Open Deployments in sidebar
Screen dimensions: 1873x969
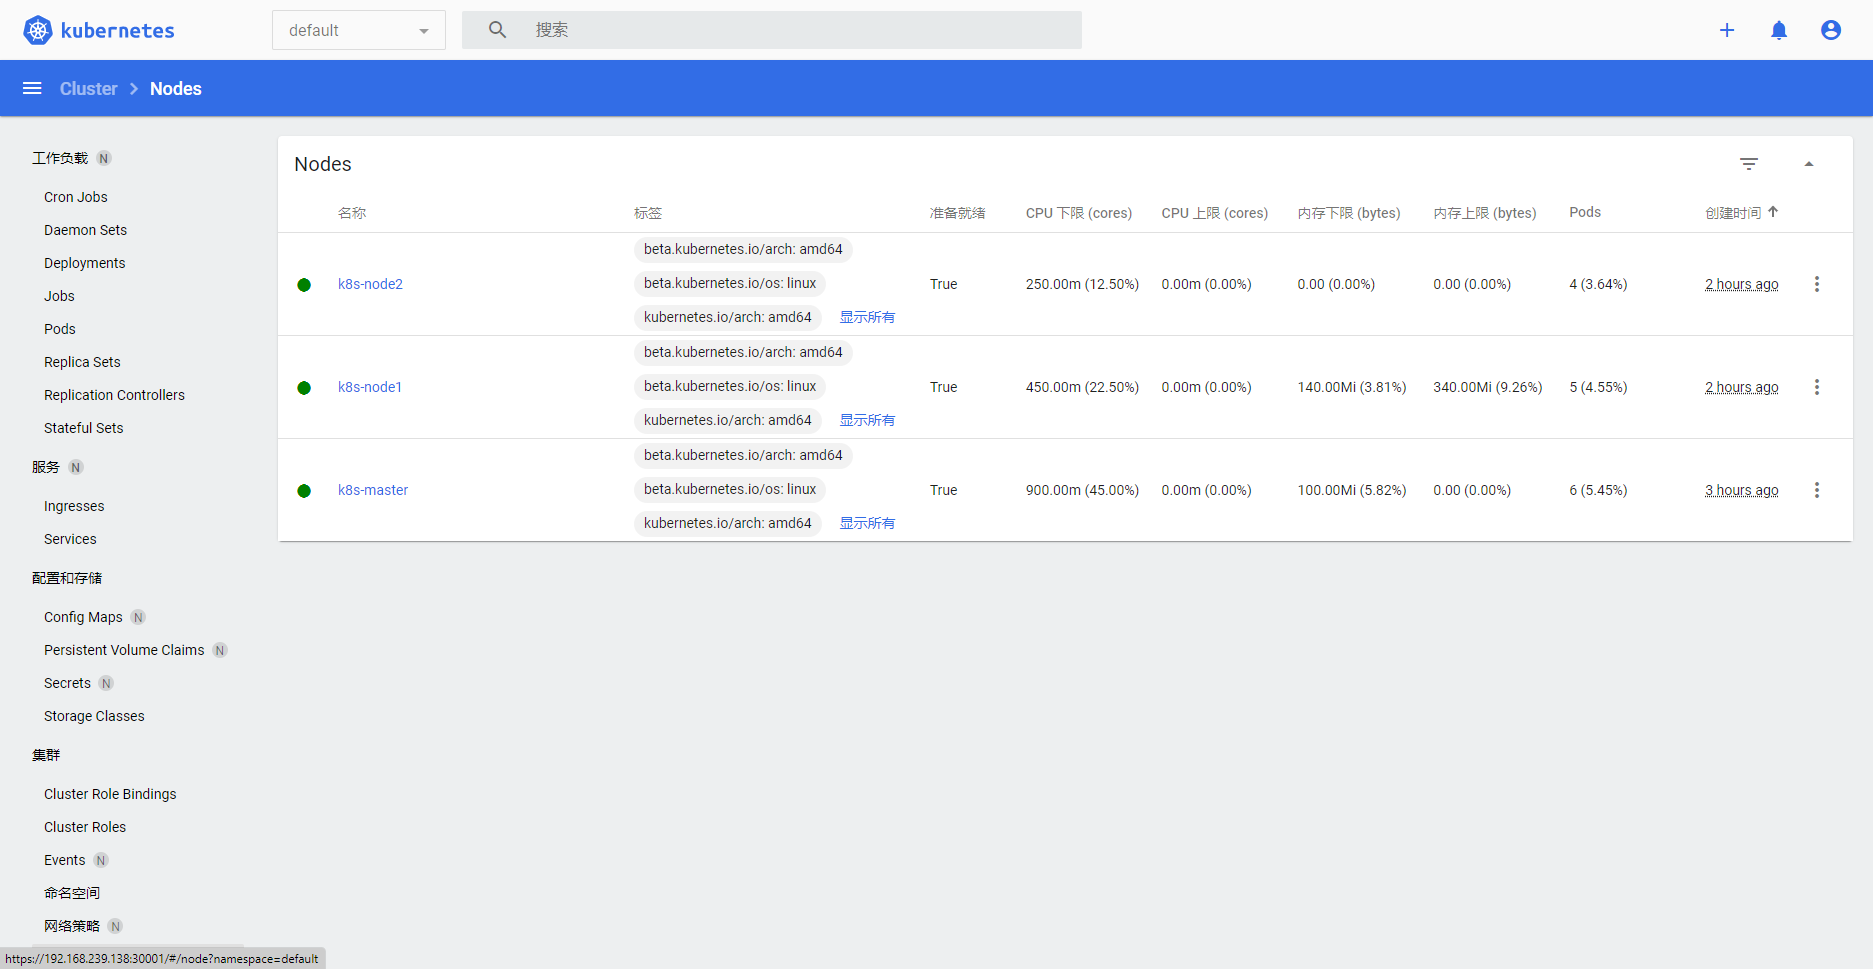tap(85, 263)
